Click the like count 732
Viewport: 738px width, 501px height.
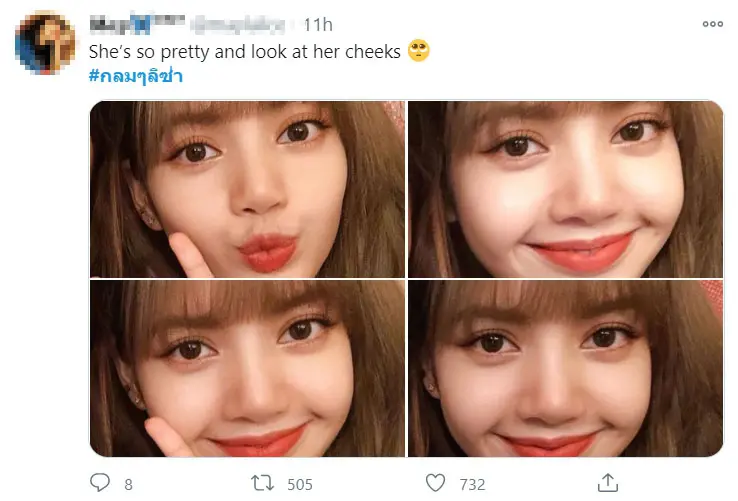(472, 484)
